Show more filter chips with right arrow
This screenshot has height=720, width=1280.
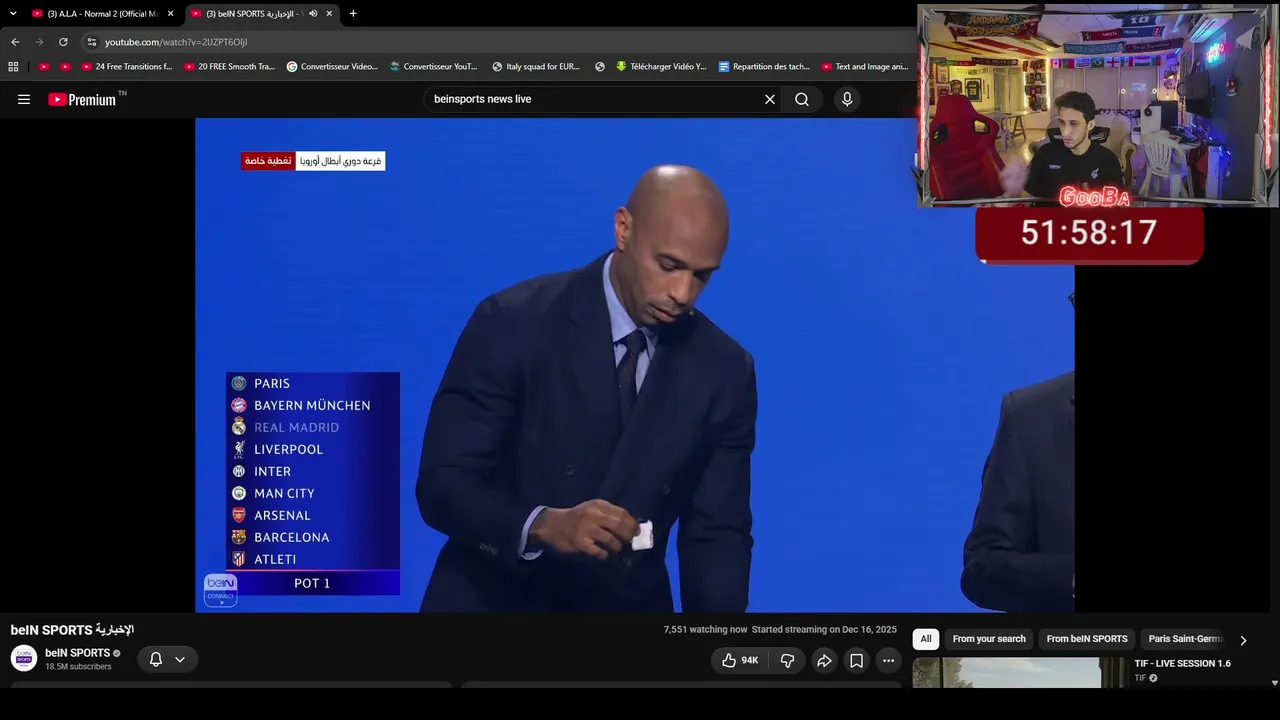1243,640
